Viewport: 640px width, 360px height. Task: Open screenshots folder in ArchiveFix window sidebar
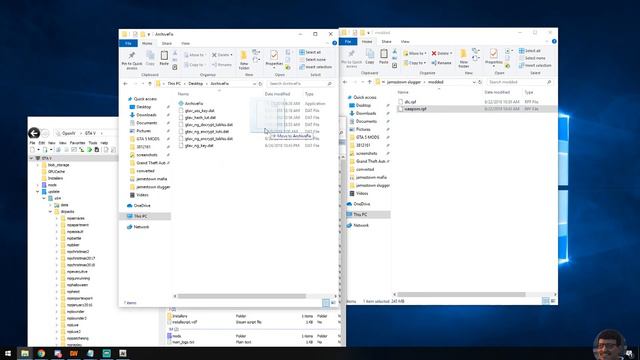(146, 155)
